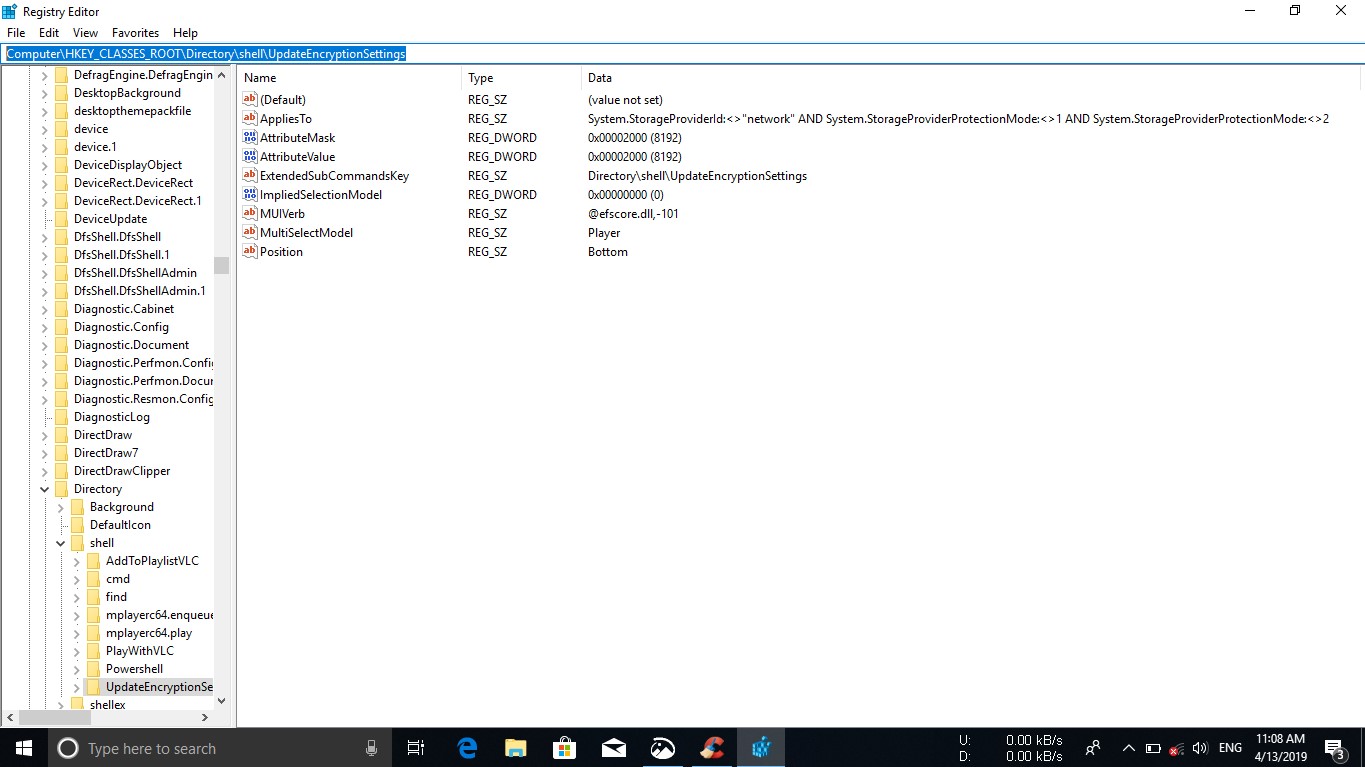Viewport: 1365px width, 767px height.
Task: Expand the shellex key
Action: [x=60, y=705]
